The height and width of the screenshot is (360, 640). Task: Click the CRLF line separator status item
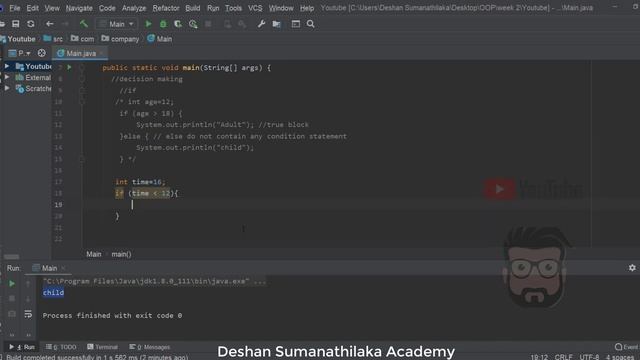pos(563,357)
